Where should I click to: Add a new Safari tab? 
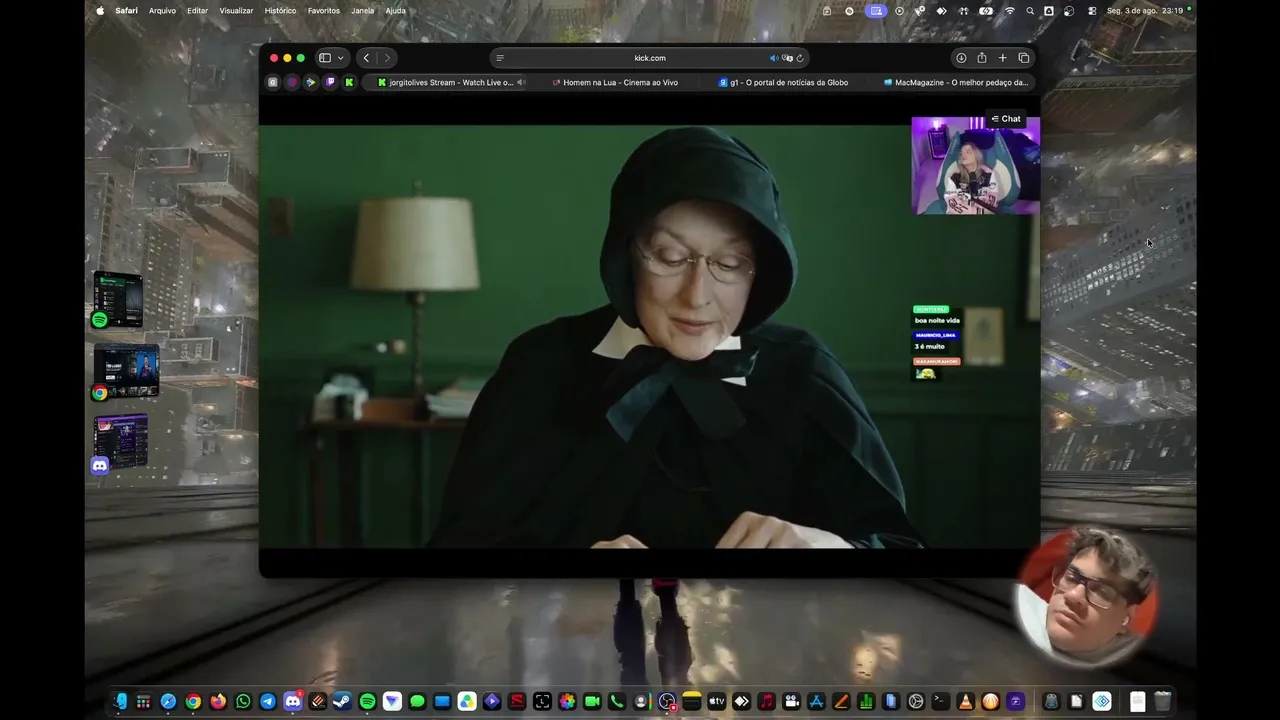pyautogui.click(x=1003, y=58)
